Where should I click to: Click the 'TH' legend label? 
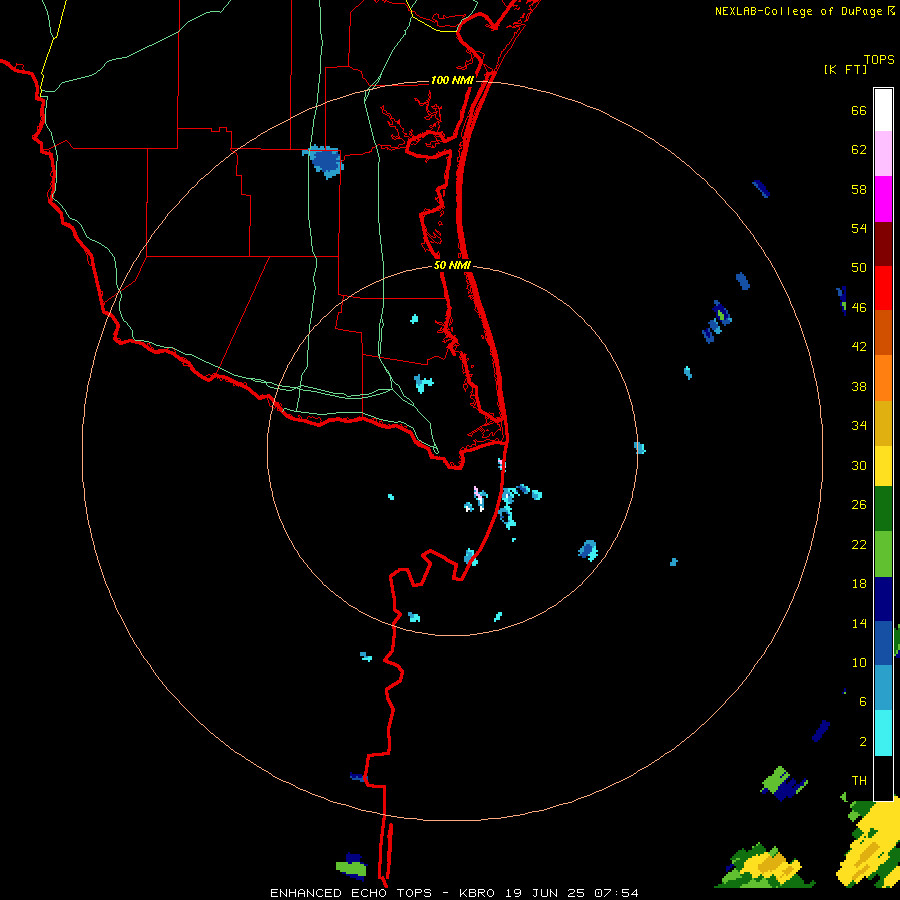click(x=859, y=781)
